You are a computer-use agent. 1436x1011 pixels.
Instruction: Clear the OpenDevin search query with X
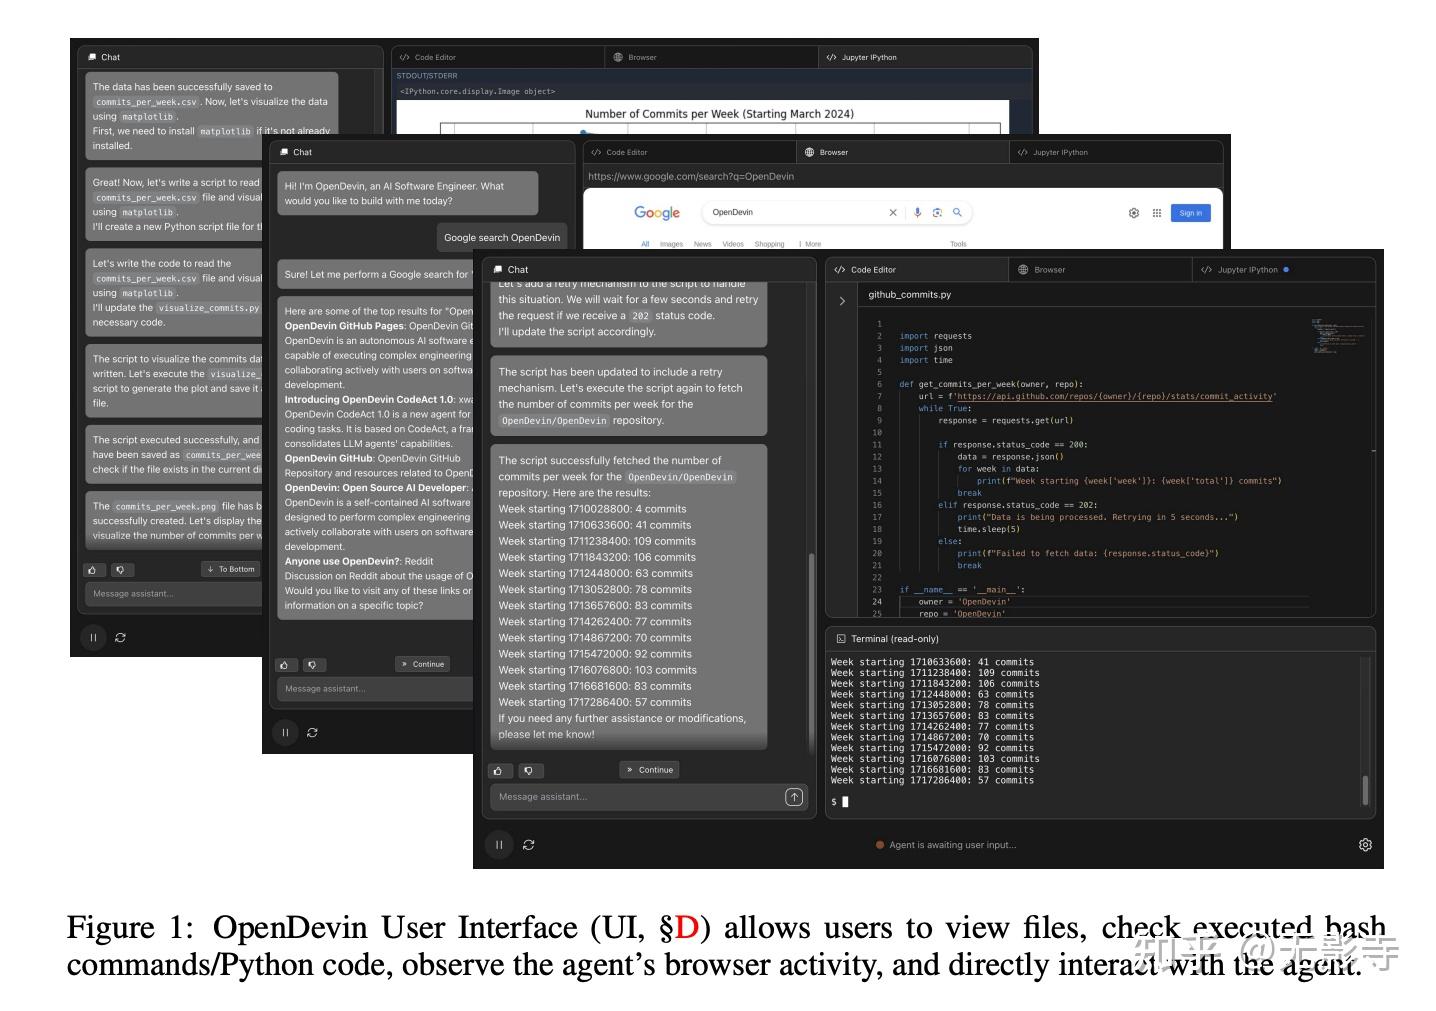coord(892,213)
